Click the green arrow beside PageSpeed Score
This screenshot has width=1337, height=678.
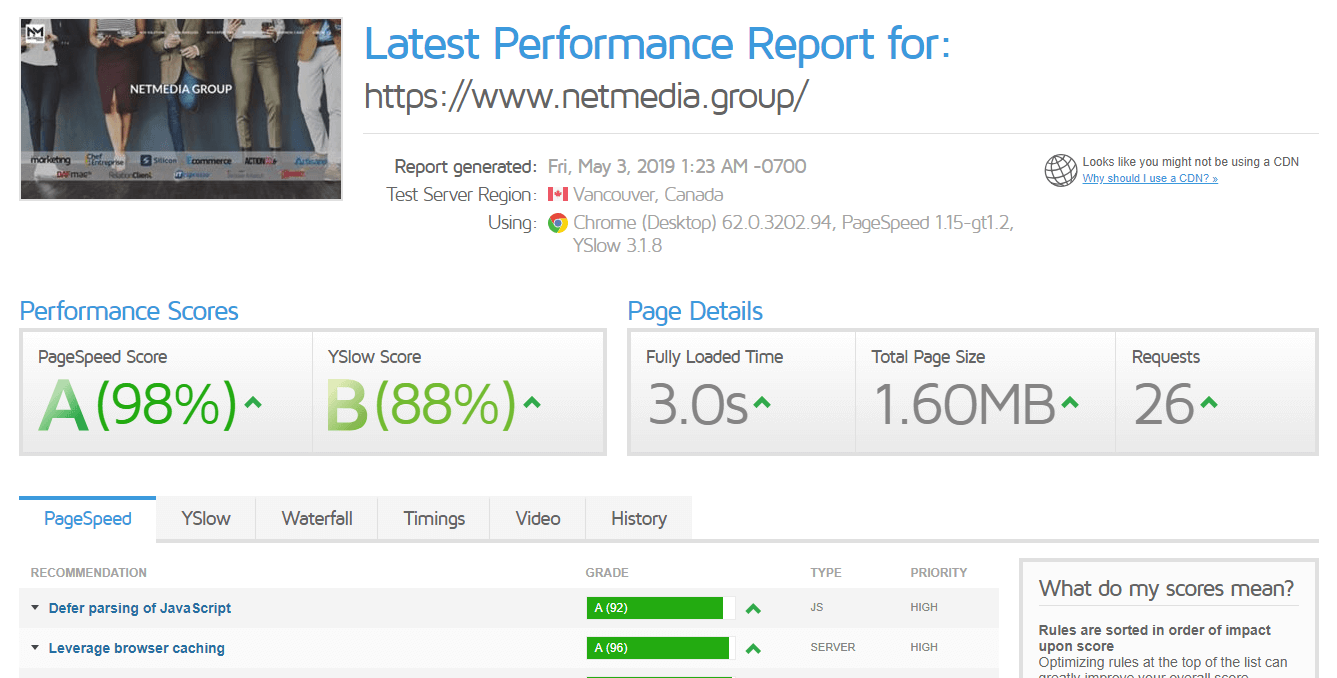(253, 403)
